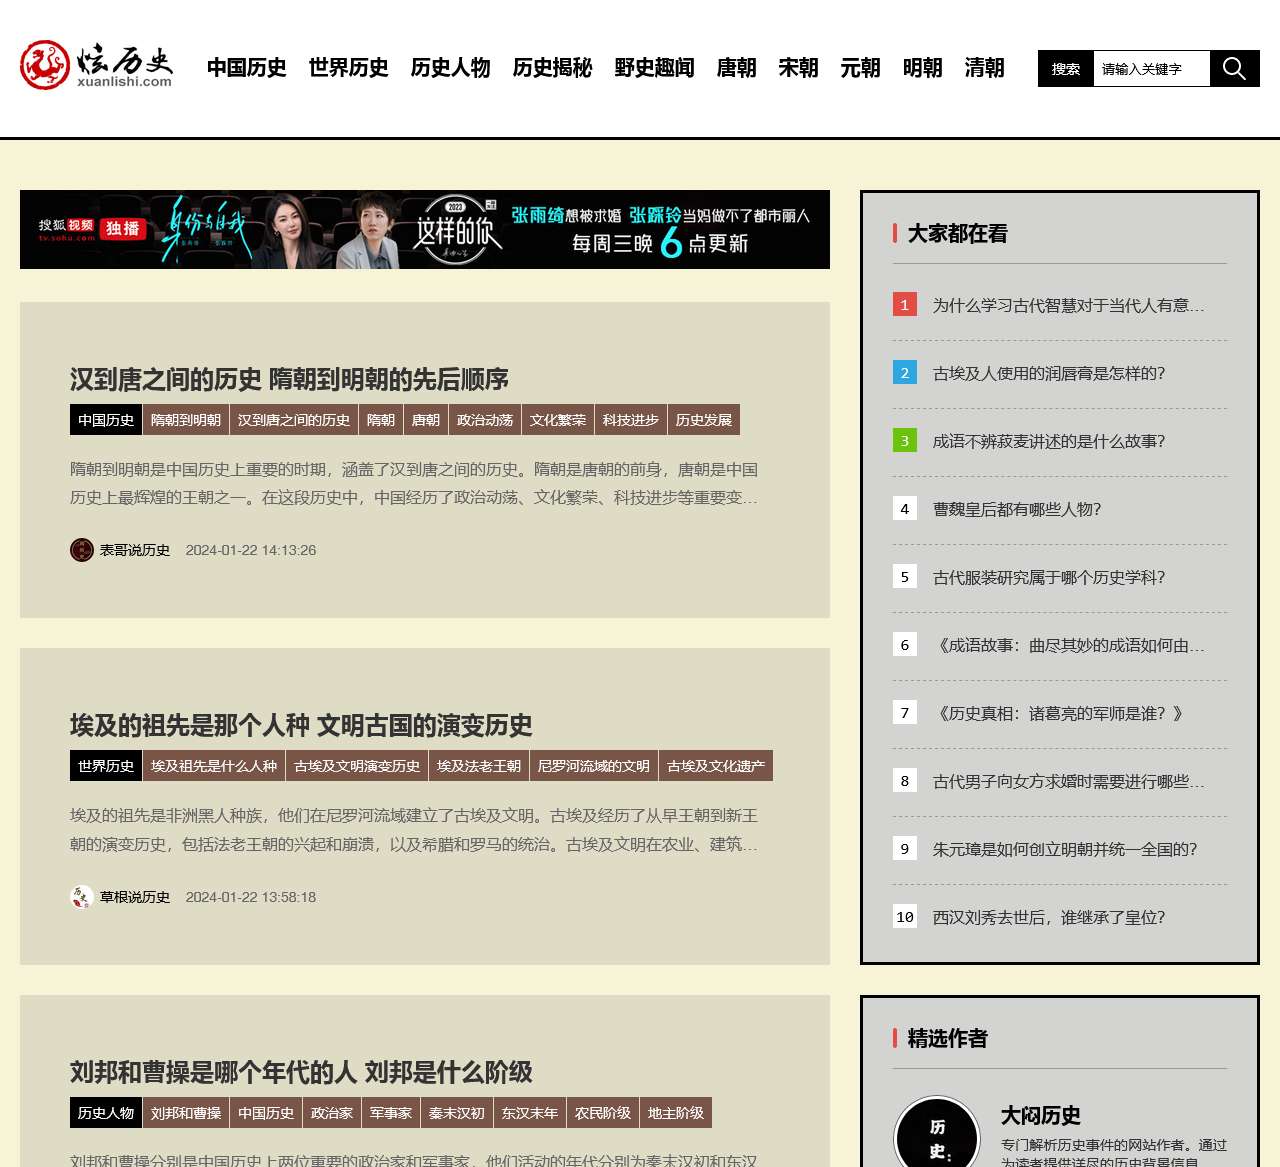Open the 中国历史 navigation menu
The height and width of the screenshot is (1167, 1280).
tap(246, 68)
